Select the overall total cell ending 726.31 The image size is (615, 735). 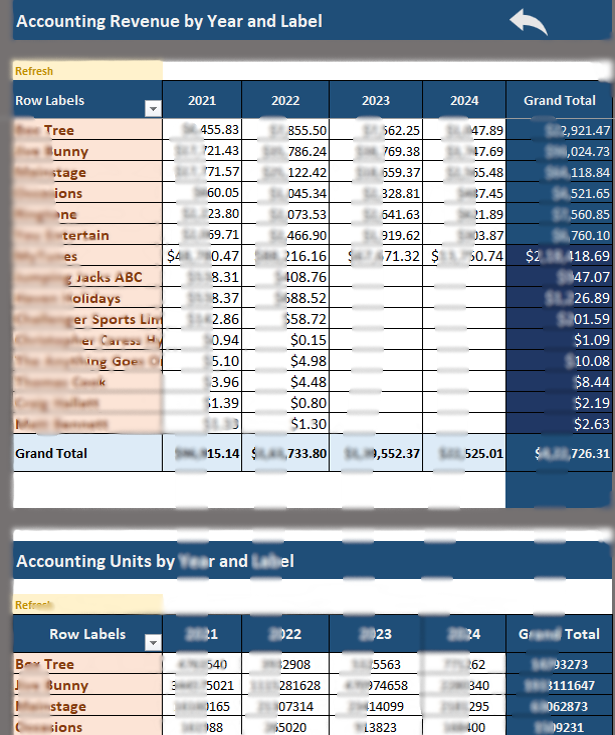[x=559, y=453]
